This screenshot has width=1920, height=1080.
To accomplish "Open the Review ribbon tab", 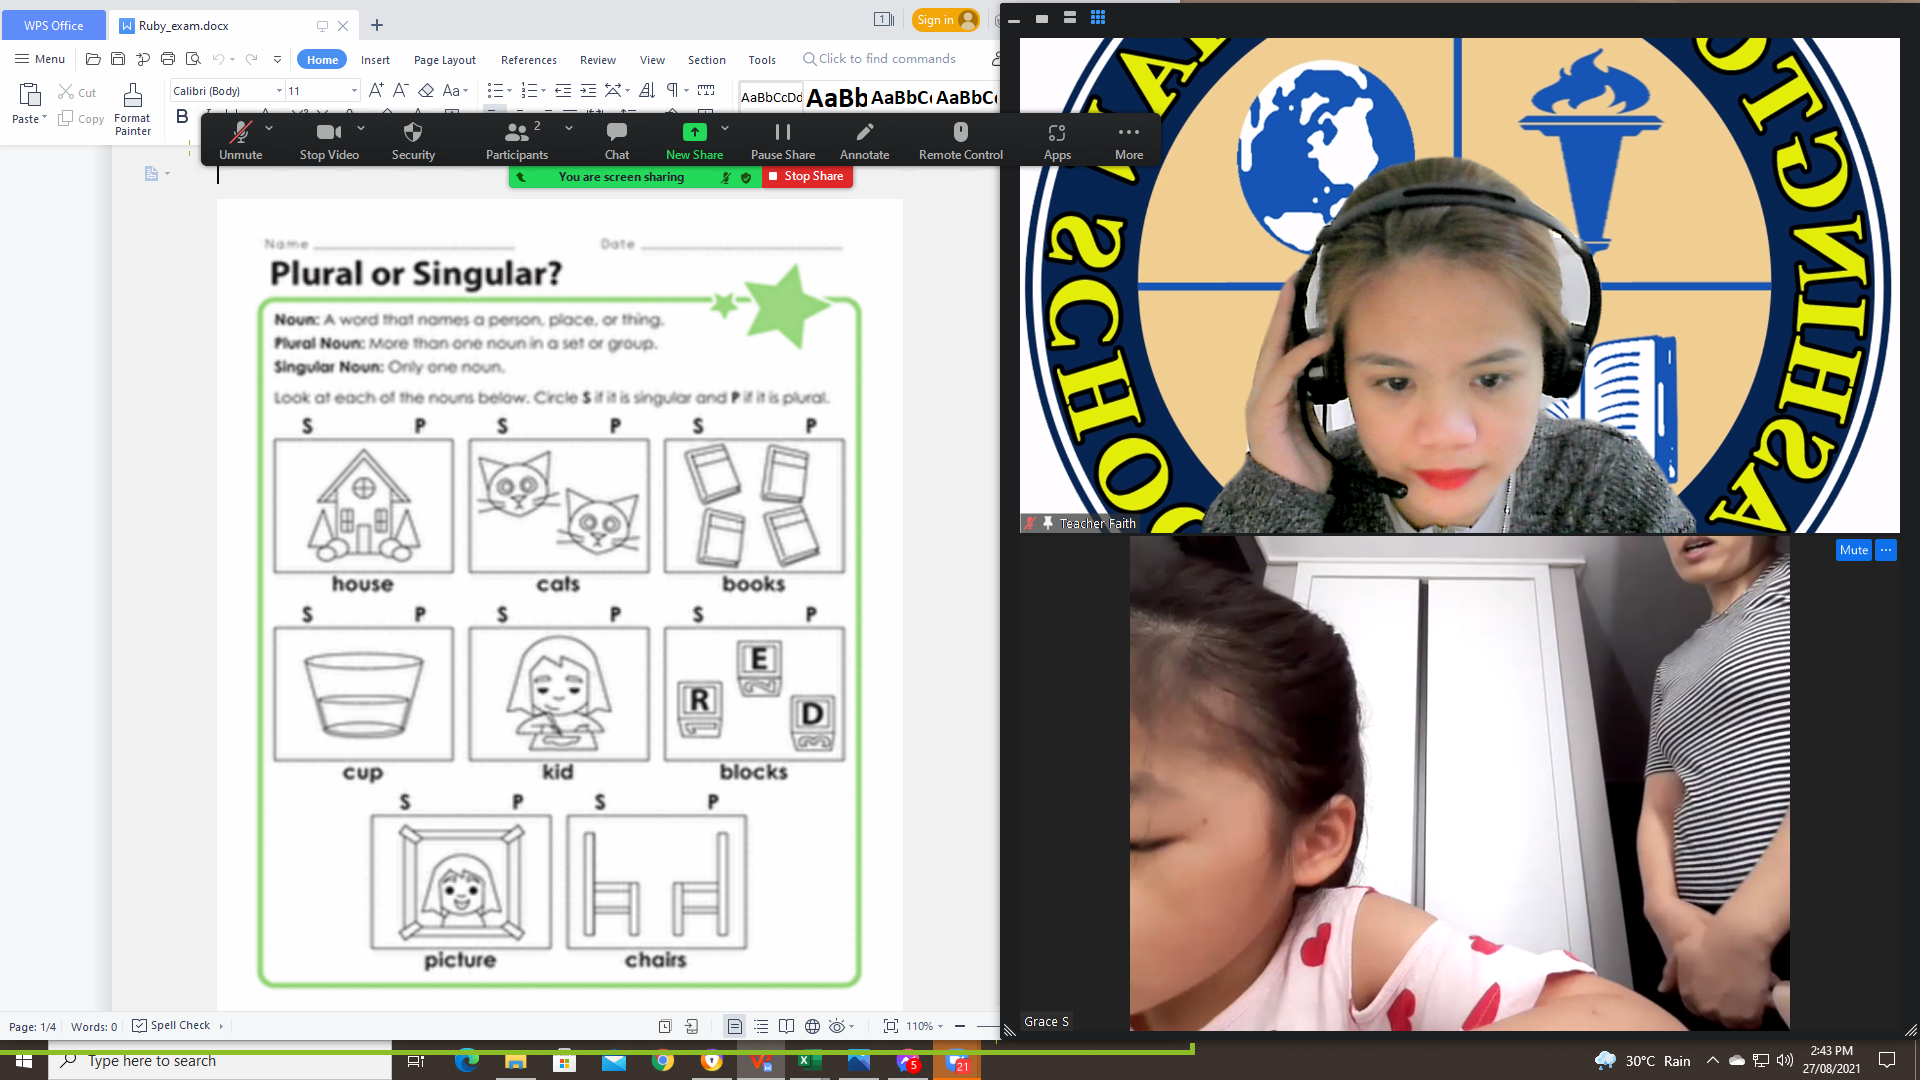I will click(x=598, y=60).
